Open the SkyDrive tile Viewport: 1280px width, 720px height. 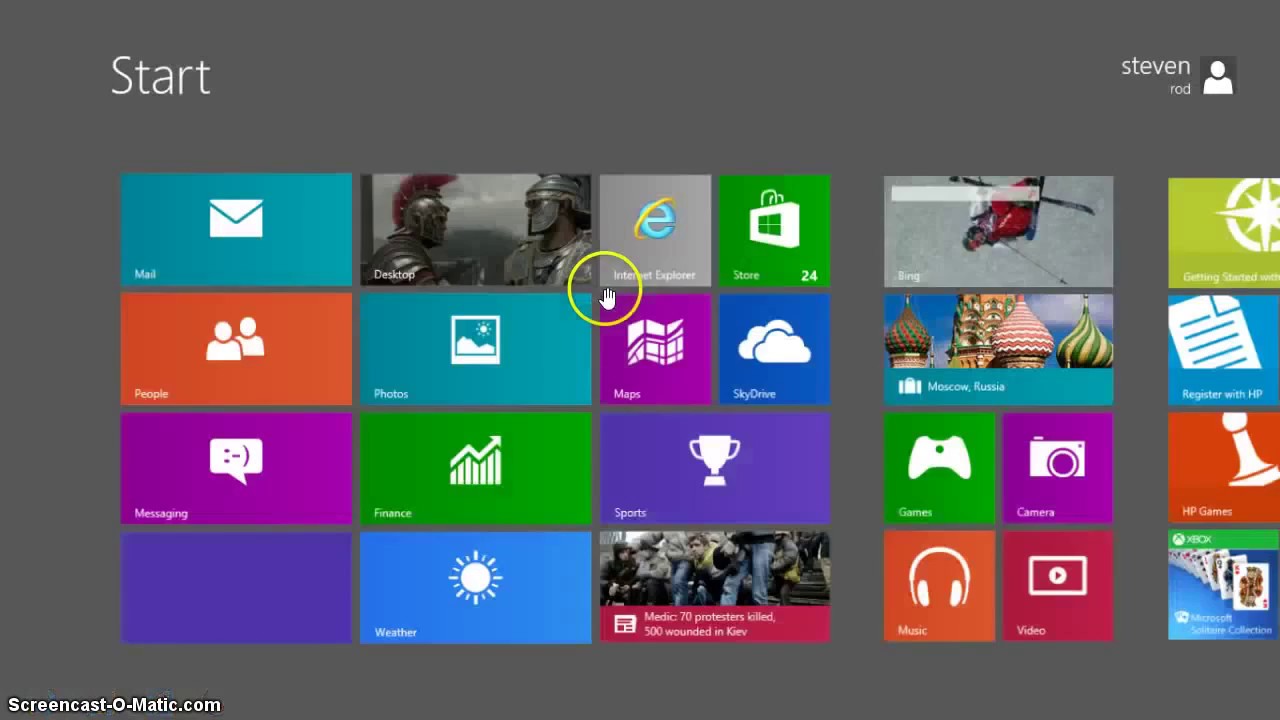(x=774, y=349)
